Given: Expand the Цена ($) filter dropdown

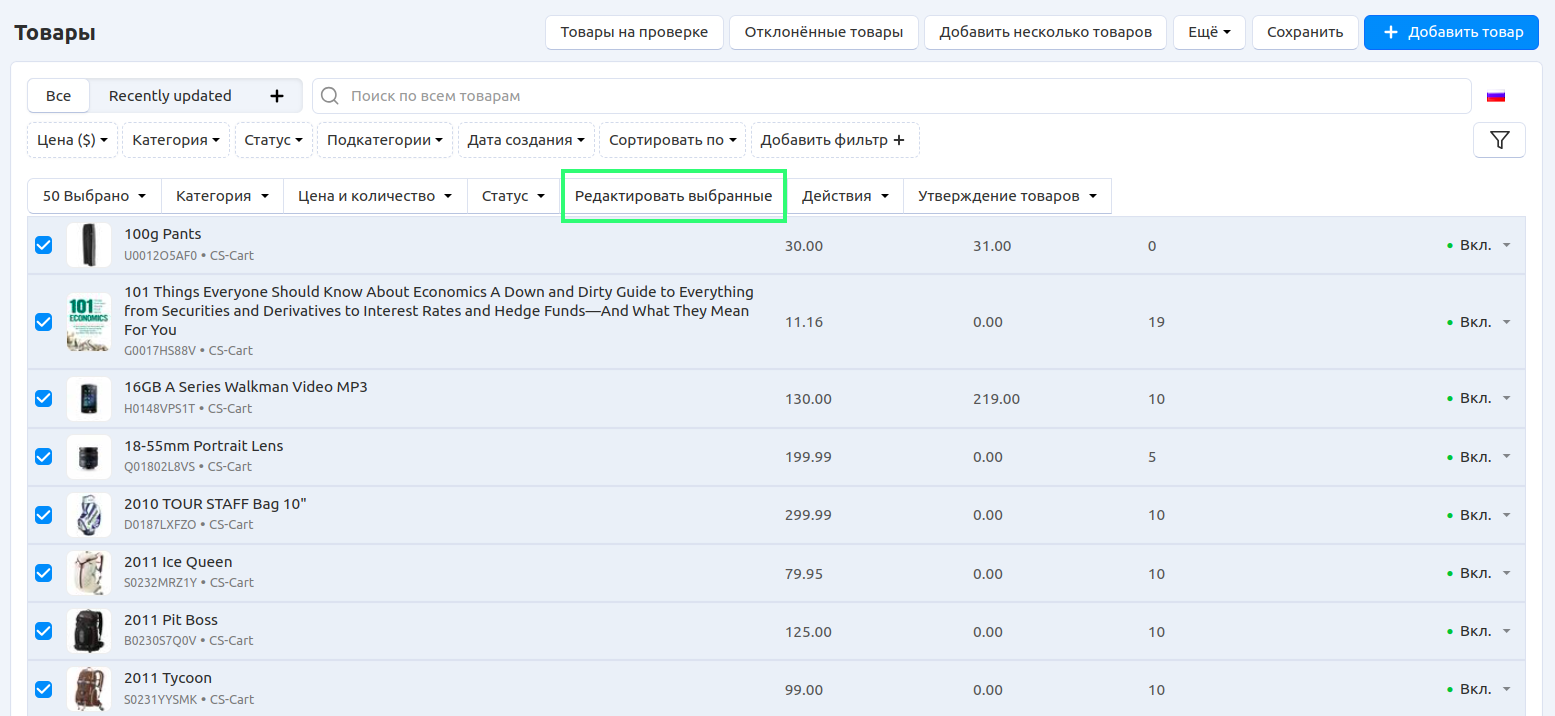Looking at the screenshot, I should (x=72, y=140).
